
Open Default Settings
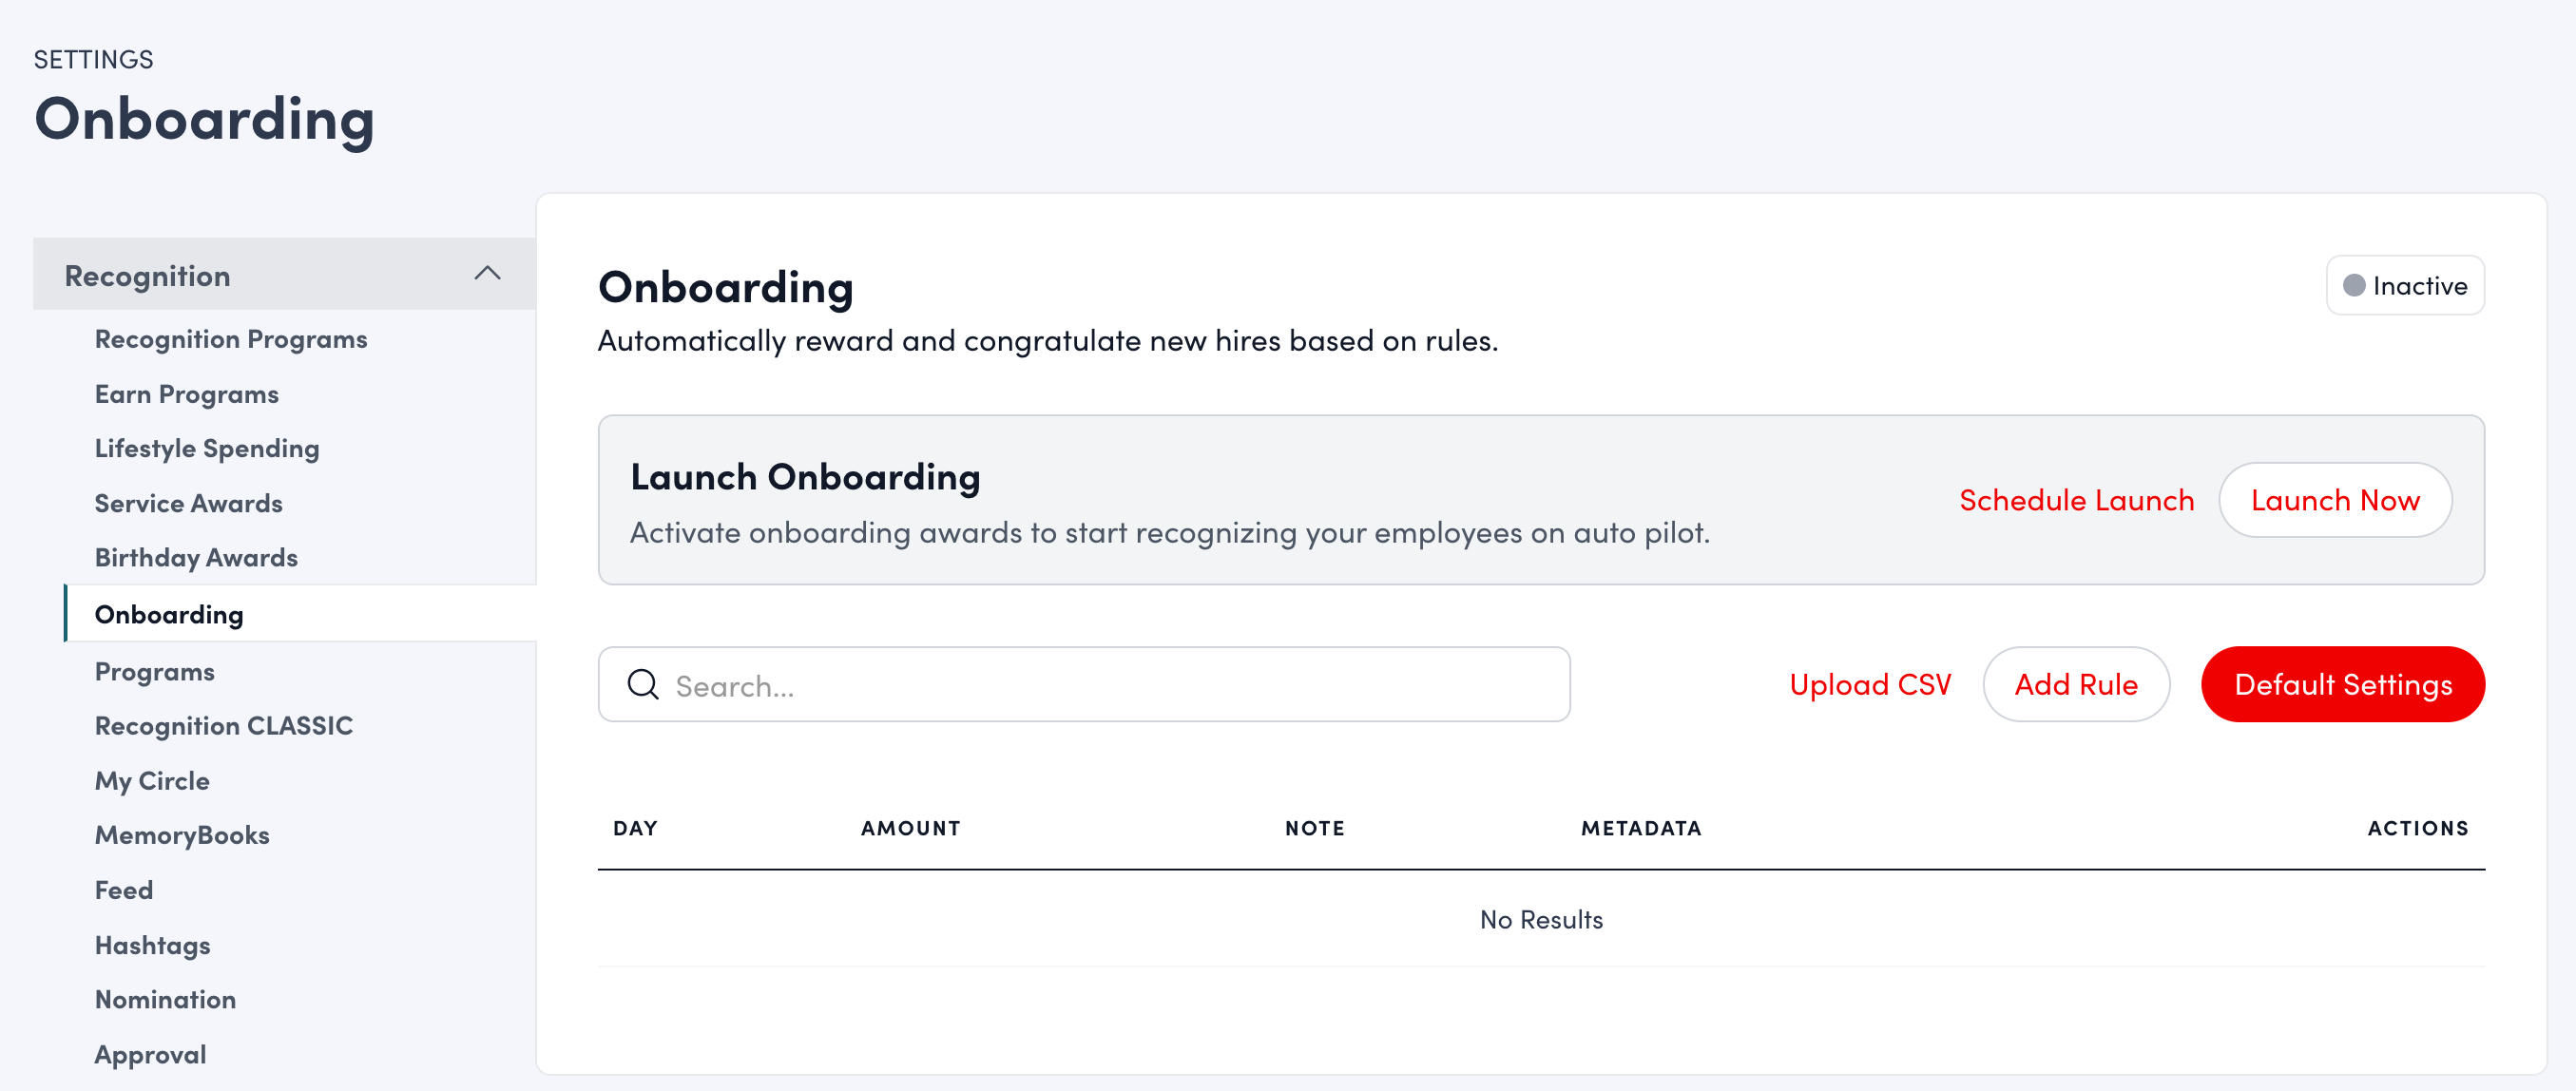pos(2343,684)
